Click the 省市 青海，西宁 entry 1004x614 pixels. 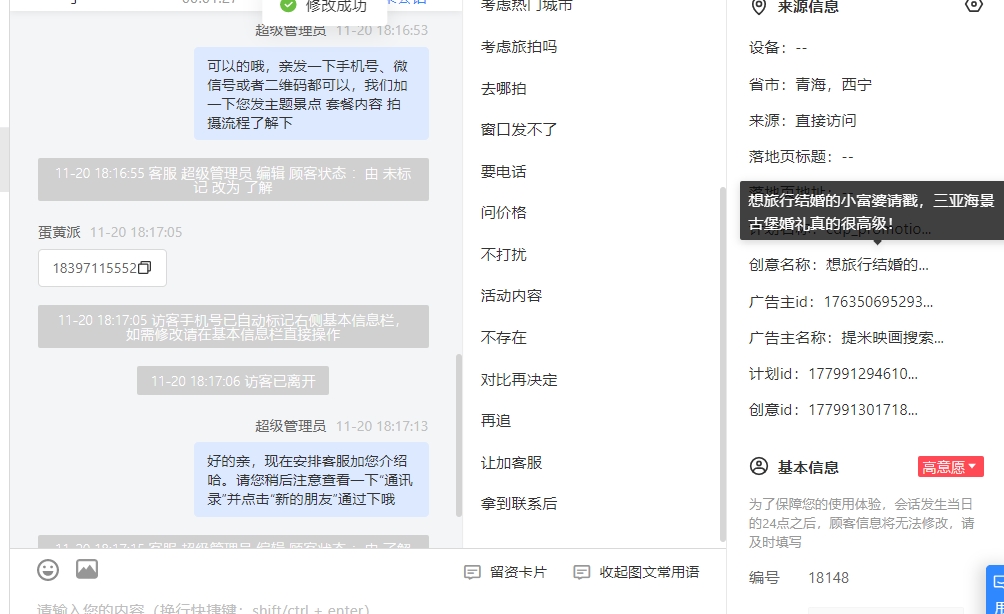click(810, 85)
